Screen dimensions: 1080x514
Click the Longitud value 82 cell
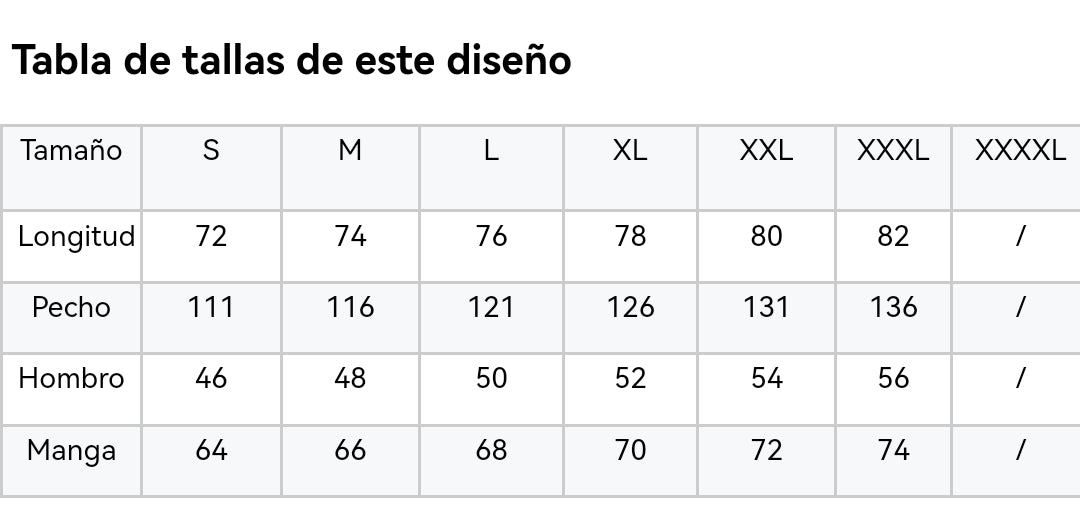click(893, 237)
